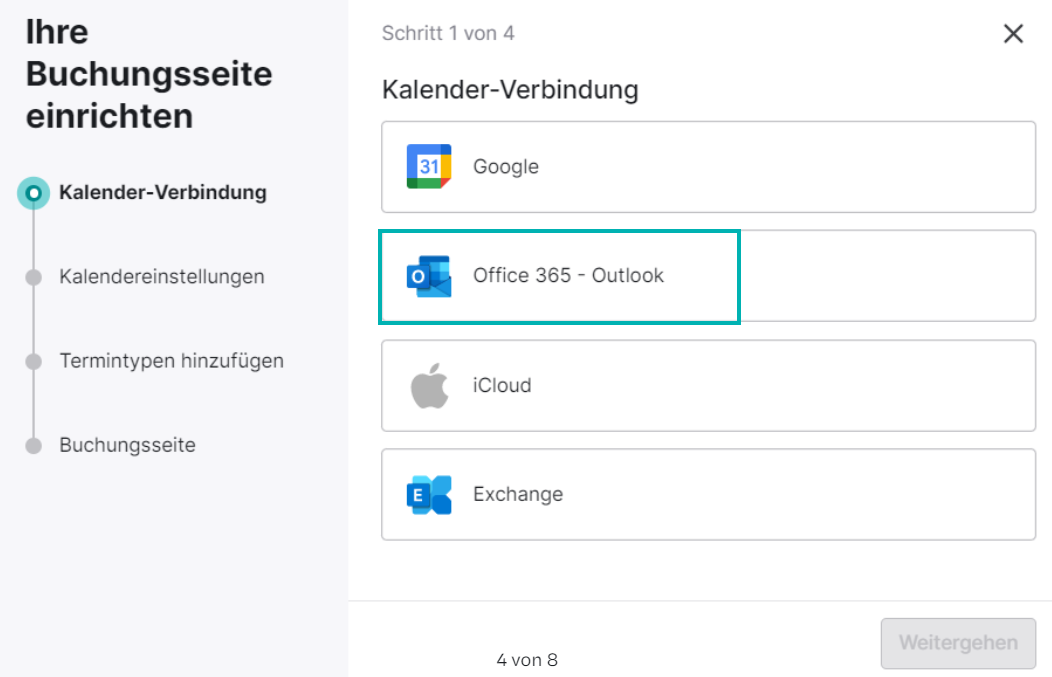The height and width of the screenshot is (677, 1052).
Task: Click the 'Schritt 1 von 4' text
Action: [448, 34]
